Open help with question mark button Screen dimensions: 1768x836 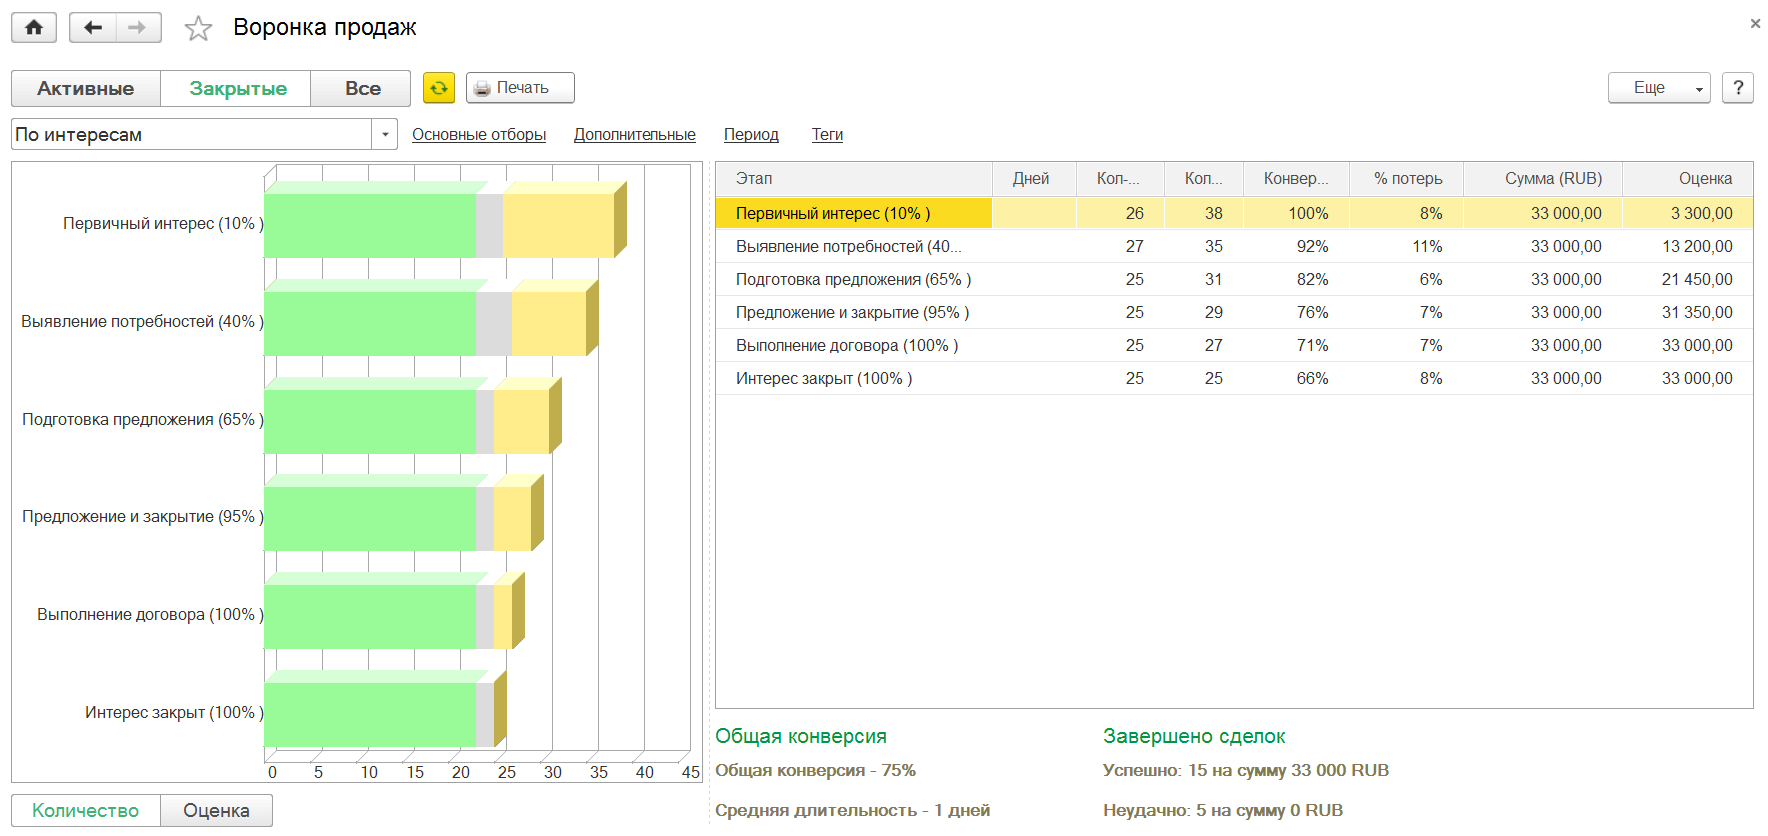pyautogui.click(x=1738, y=88)
